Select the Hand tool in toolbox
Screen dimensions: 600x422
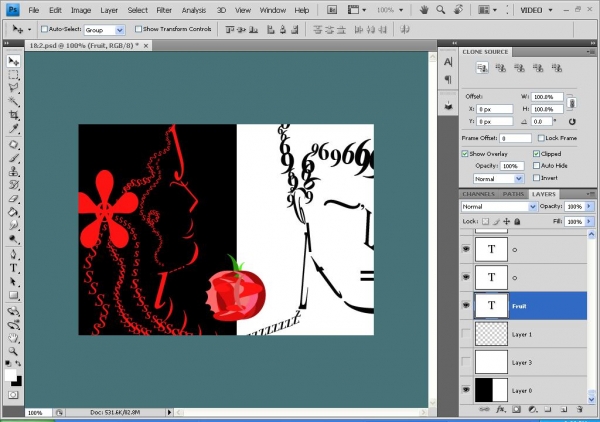[x=13, y=338]
